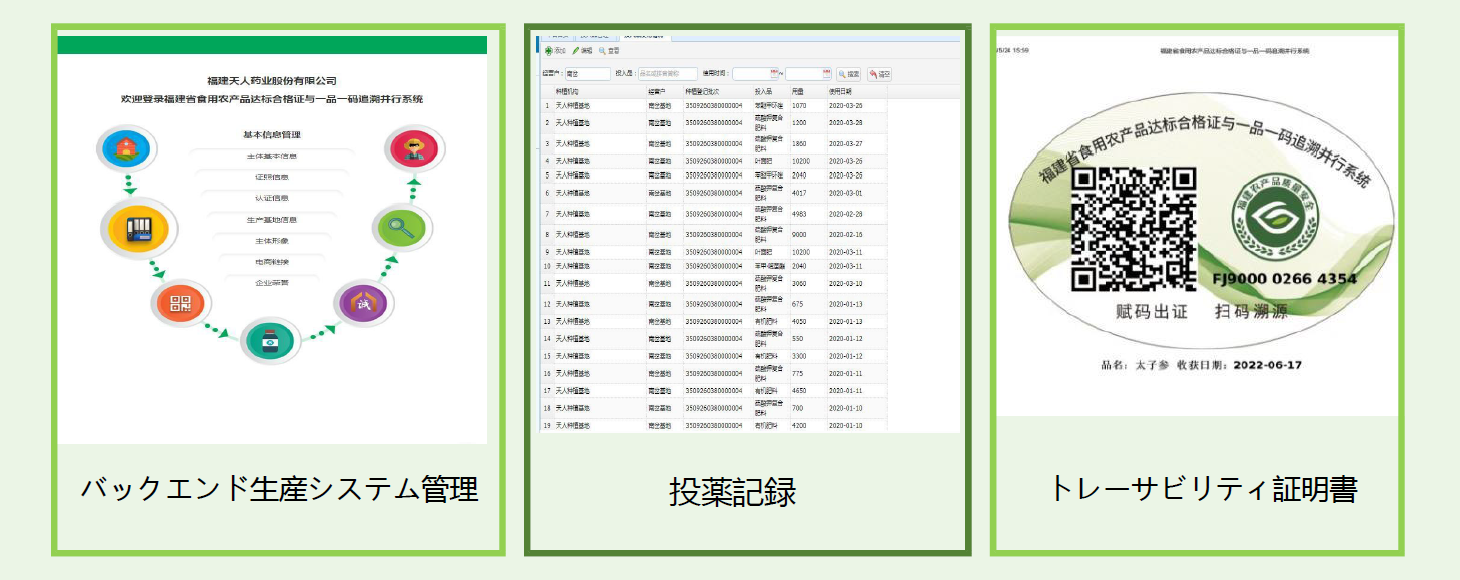Click the 赋码出证 text on certificate
This screenshot has width=1460, height=580.
click(x=1152, y=311)
